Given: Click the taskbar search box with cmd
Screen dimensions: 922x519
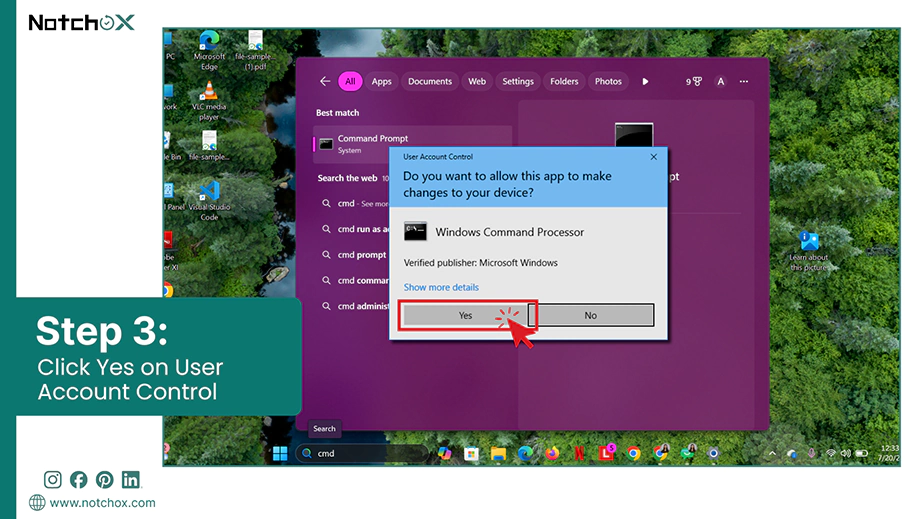Looking at the screenshot, I should point(362,453).
